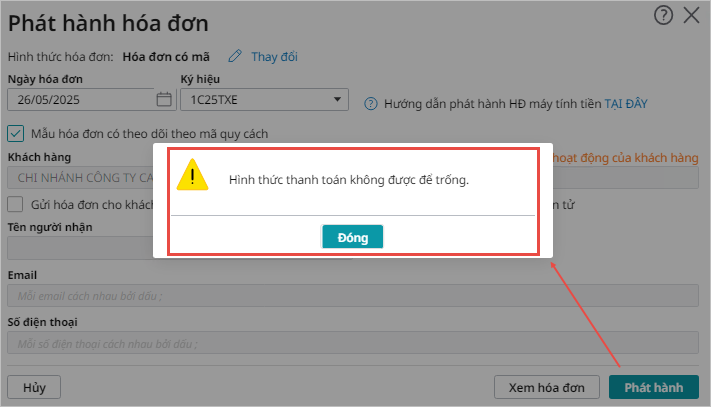Click the Hủy button
The height and width of the screenshot is (407, 711).
point(34,388)
